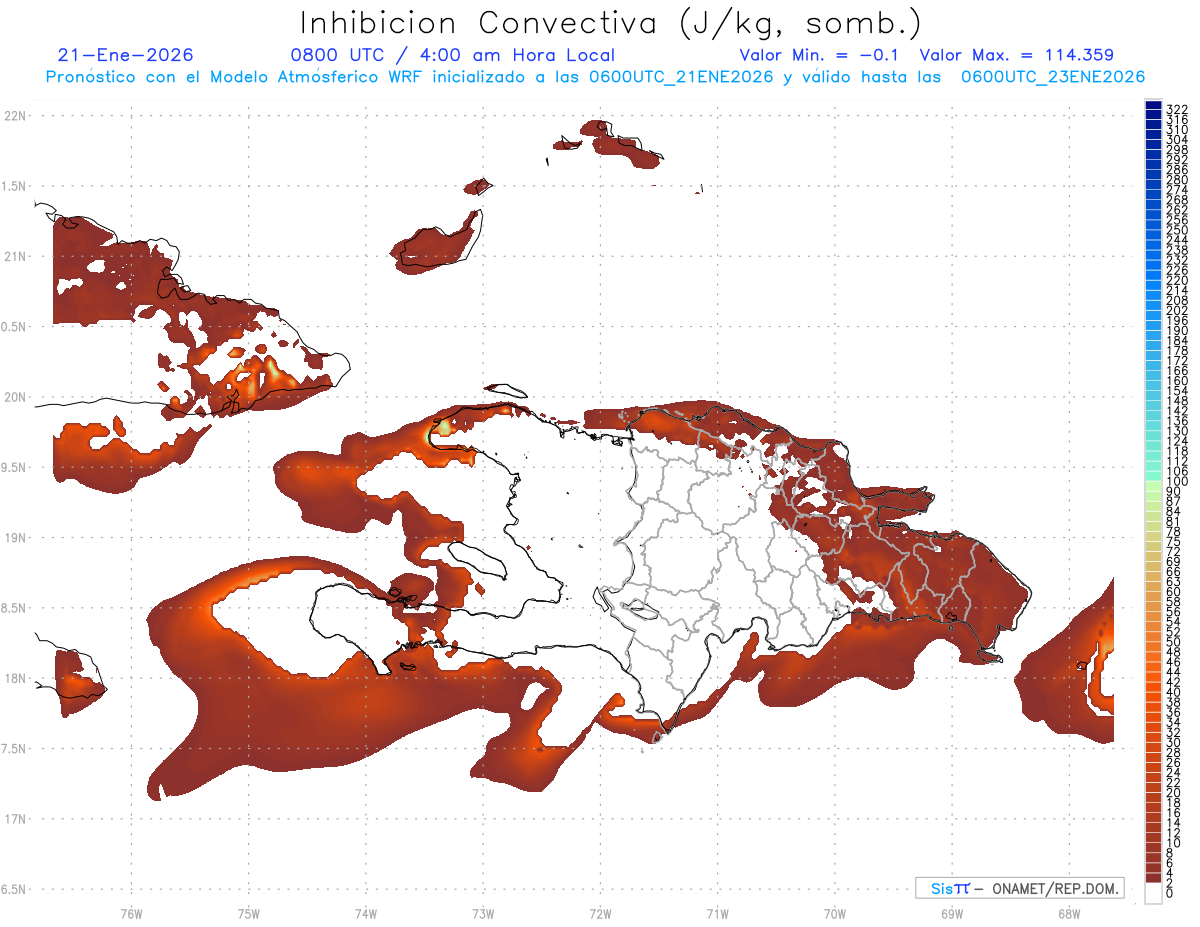Click the '21N' latitude label
Image resolution: width=1200 pixels, height=927 pixels.
click(x=15, y=257)
